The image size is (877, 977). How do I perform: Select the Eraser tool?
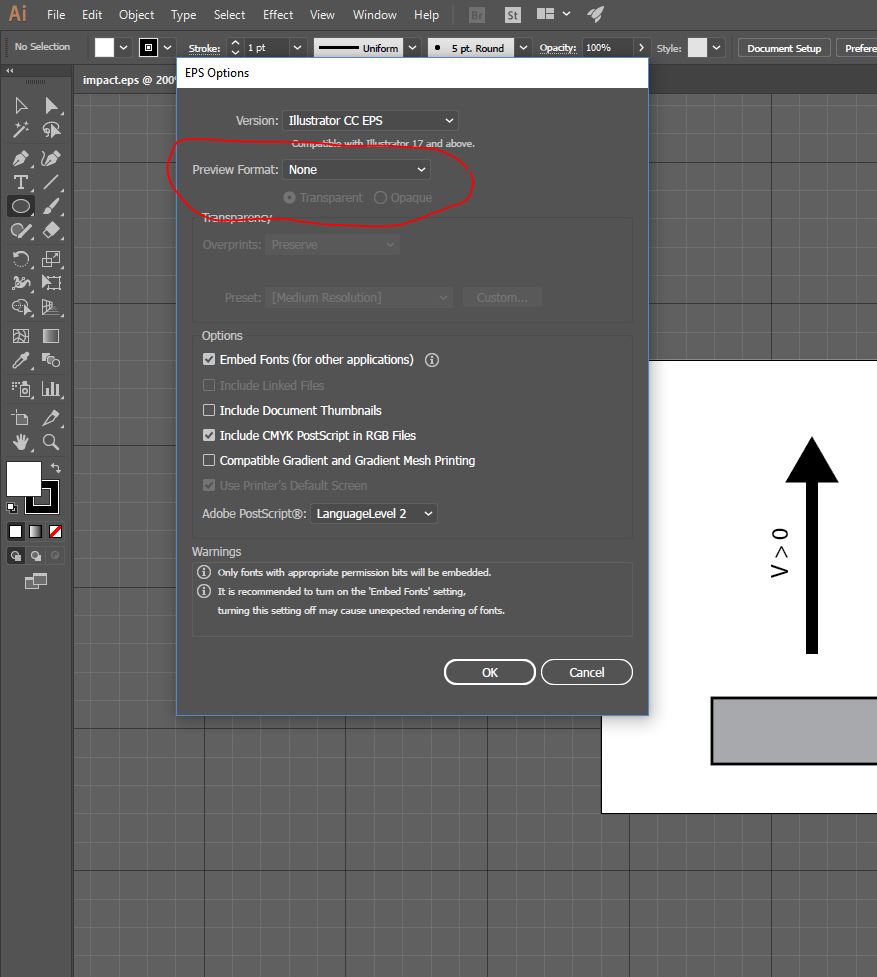point(51,231)
